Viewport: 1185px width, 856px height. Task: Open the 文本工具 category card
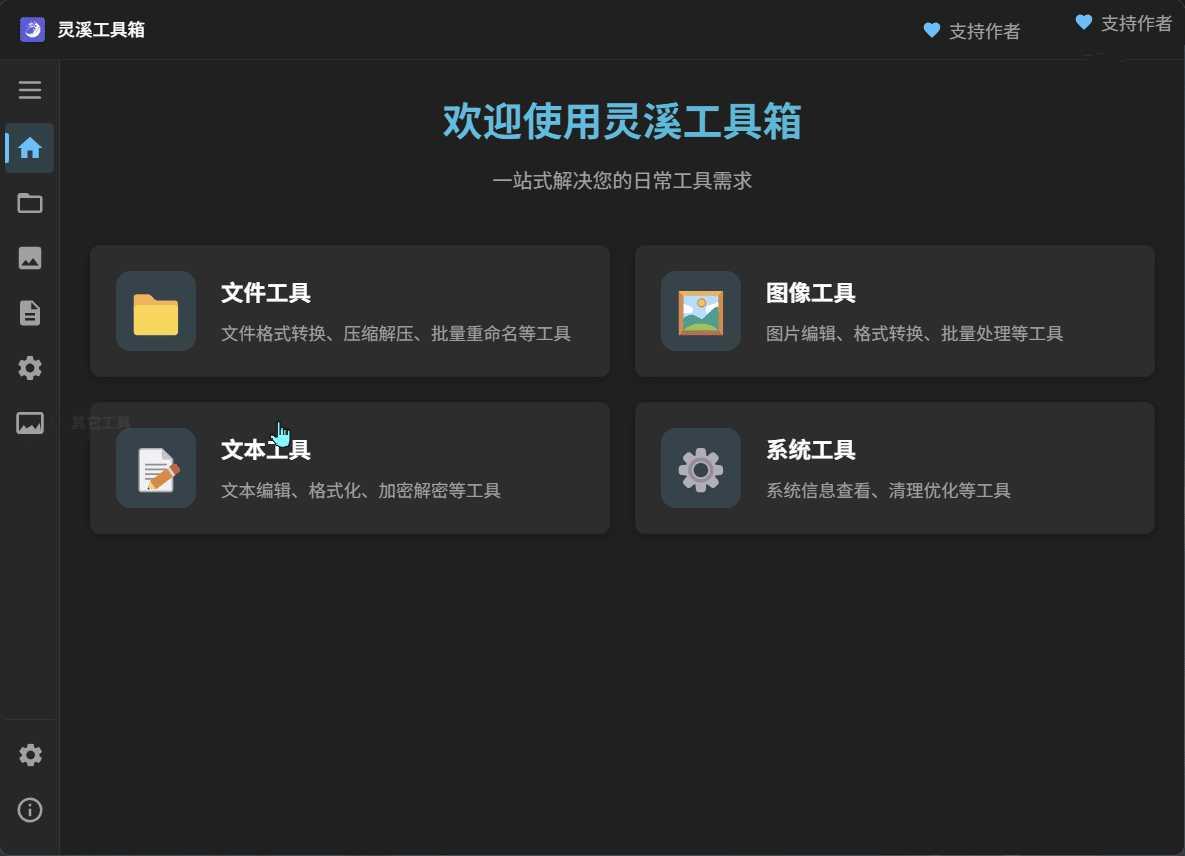pyautogui.click(x=350, y=468)
